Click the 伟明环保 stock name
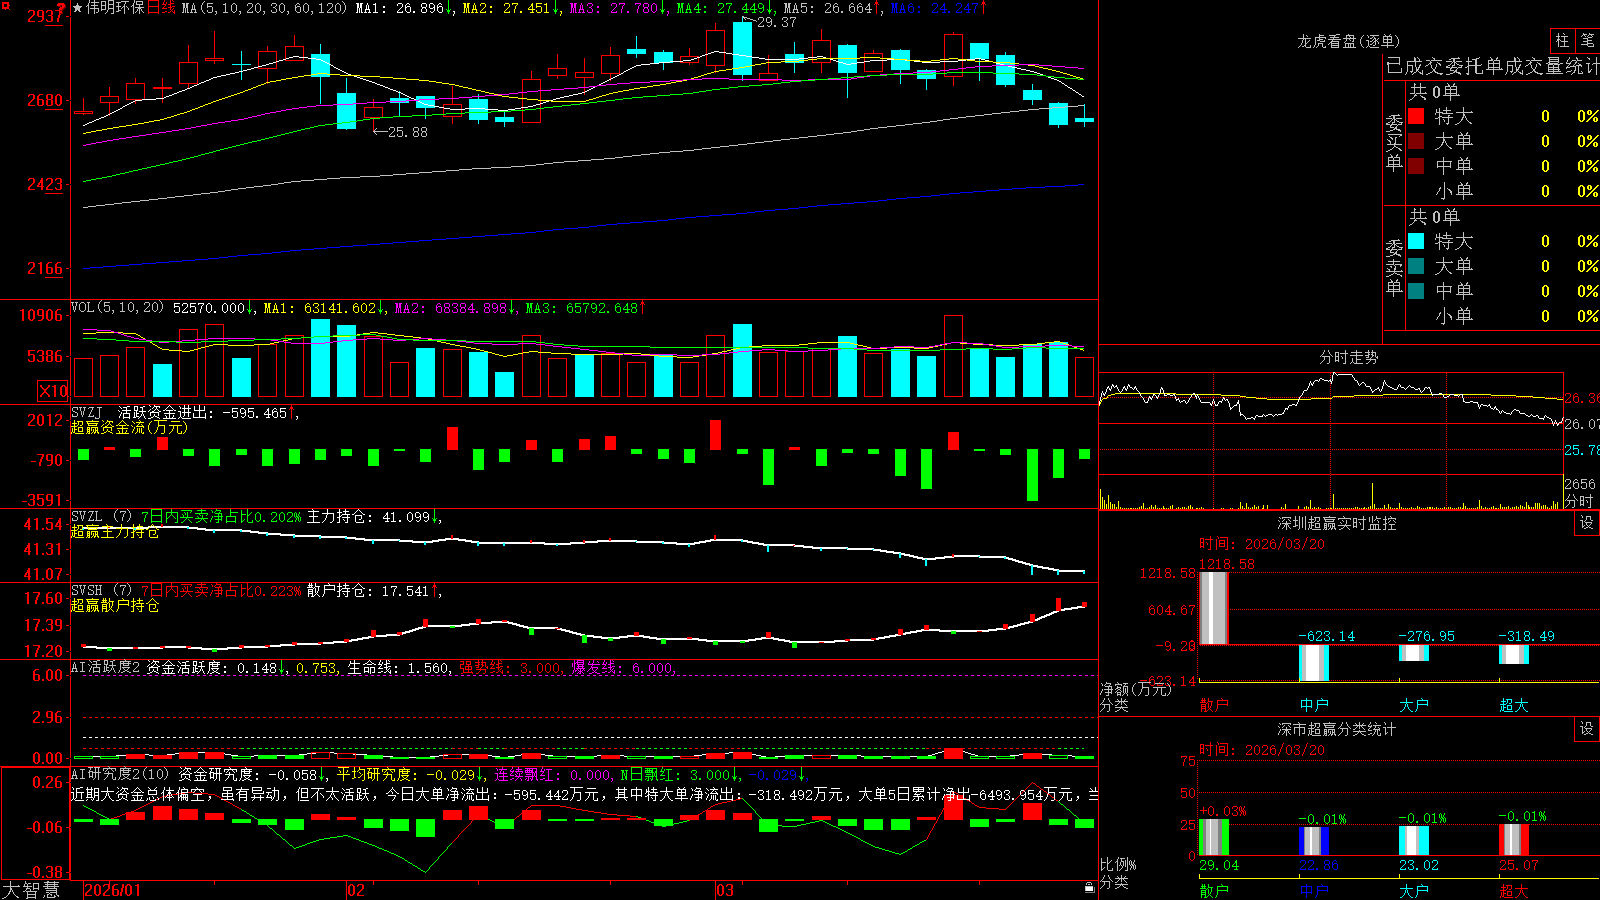 point(116,8)
